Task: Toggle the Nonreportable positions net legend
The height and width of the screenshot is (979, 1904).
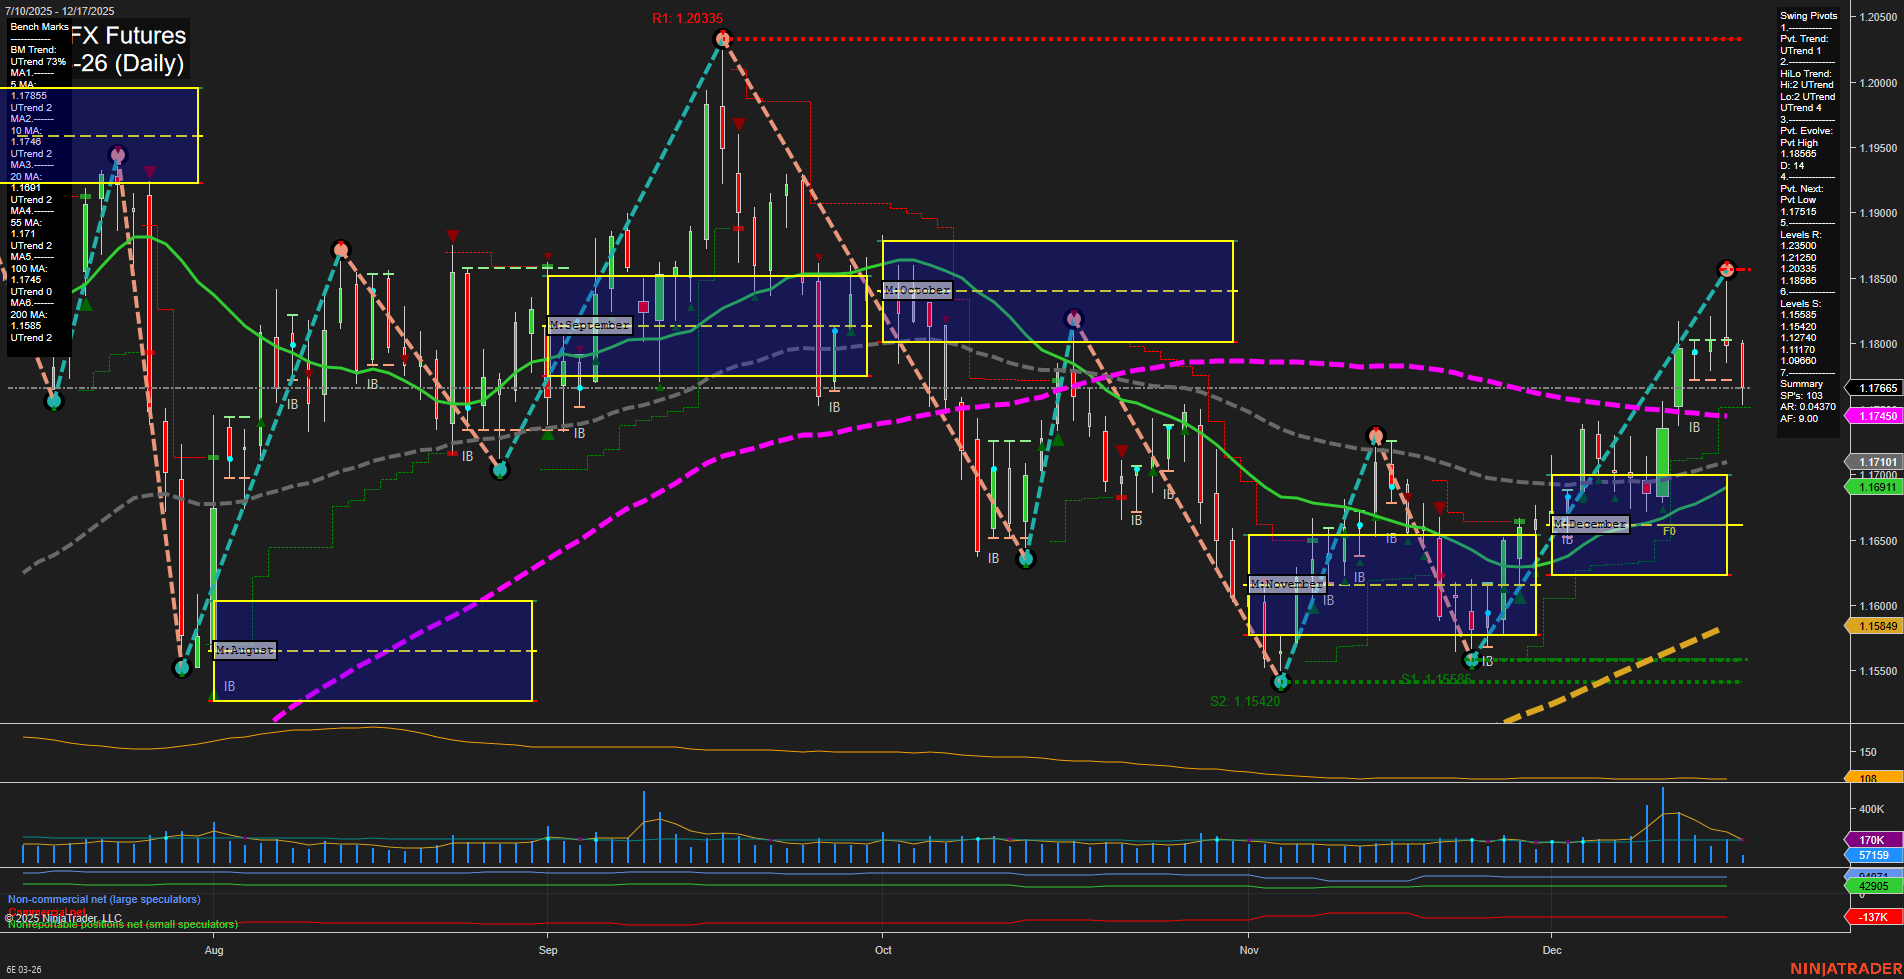Action: (120, 924)
